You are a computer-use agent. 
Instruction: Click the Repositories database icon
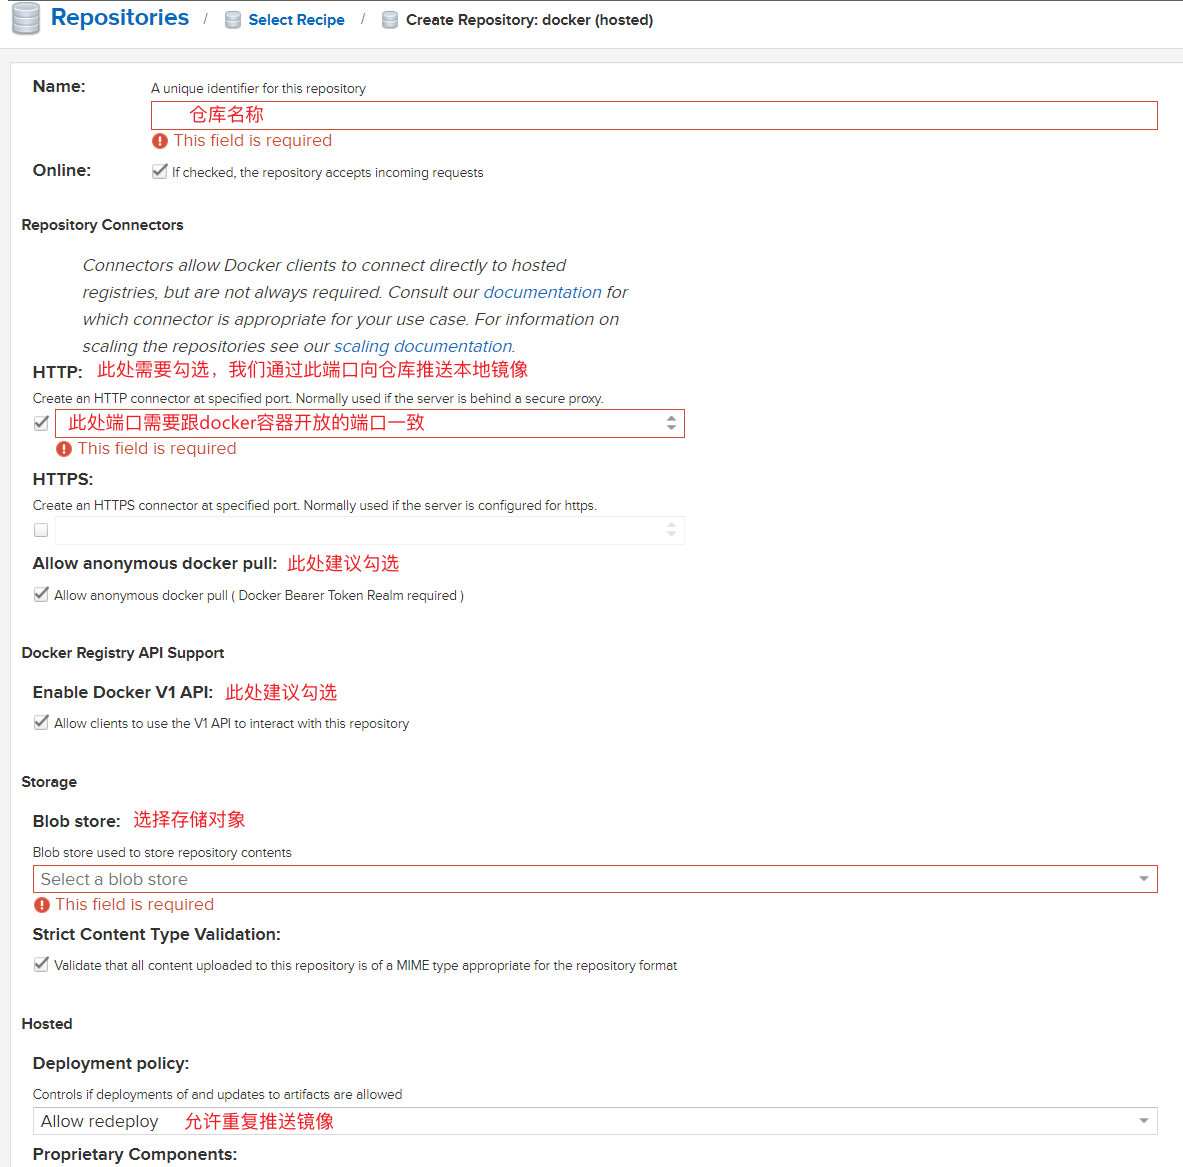26,18
